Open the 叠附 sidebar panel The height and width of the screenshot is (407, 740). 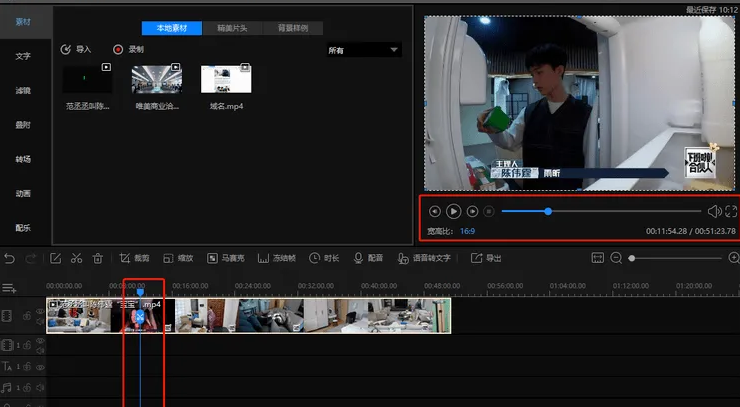click(x=23, y=125)
